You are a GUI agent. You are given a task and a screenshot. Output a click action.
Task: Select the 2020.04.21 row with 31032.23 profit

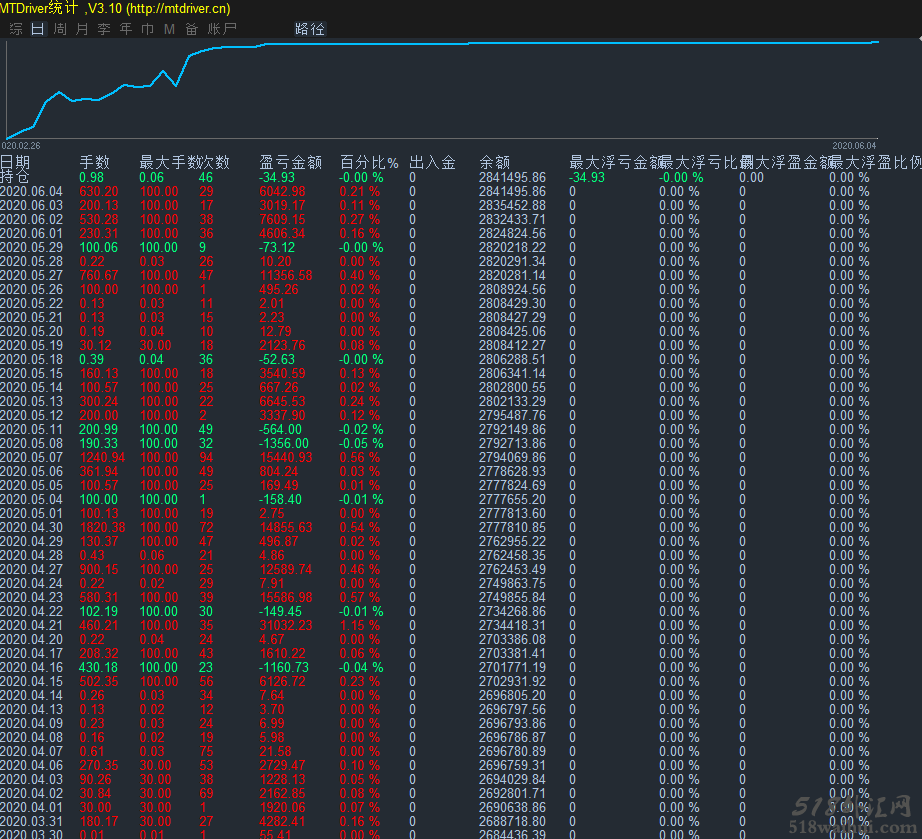[31, 625]
